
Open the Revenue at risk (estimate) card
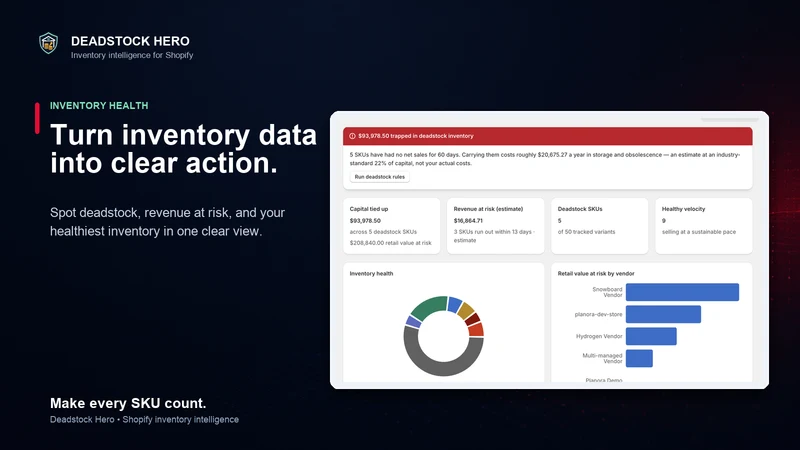(495, 226)
